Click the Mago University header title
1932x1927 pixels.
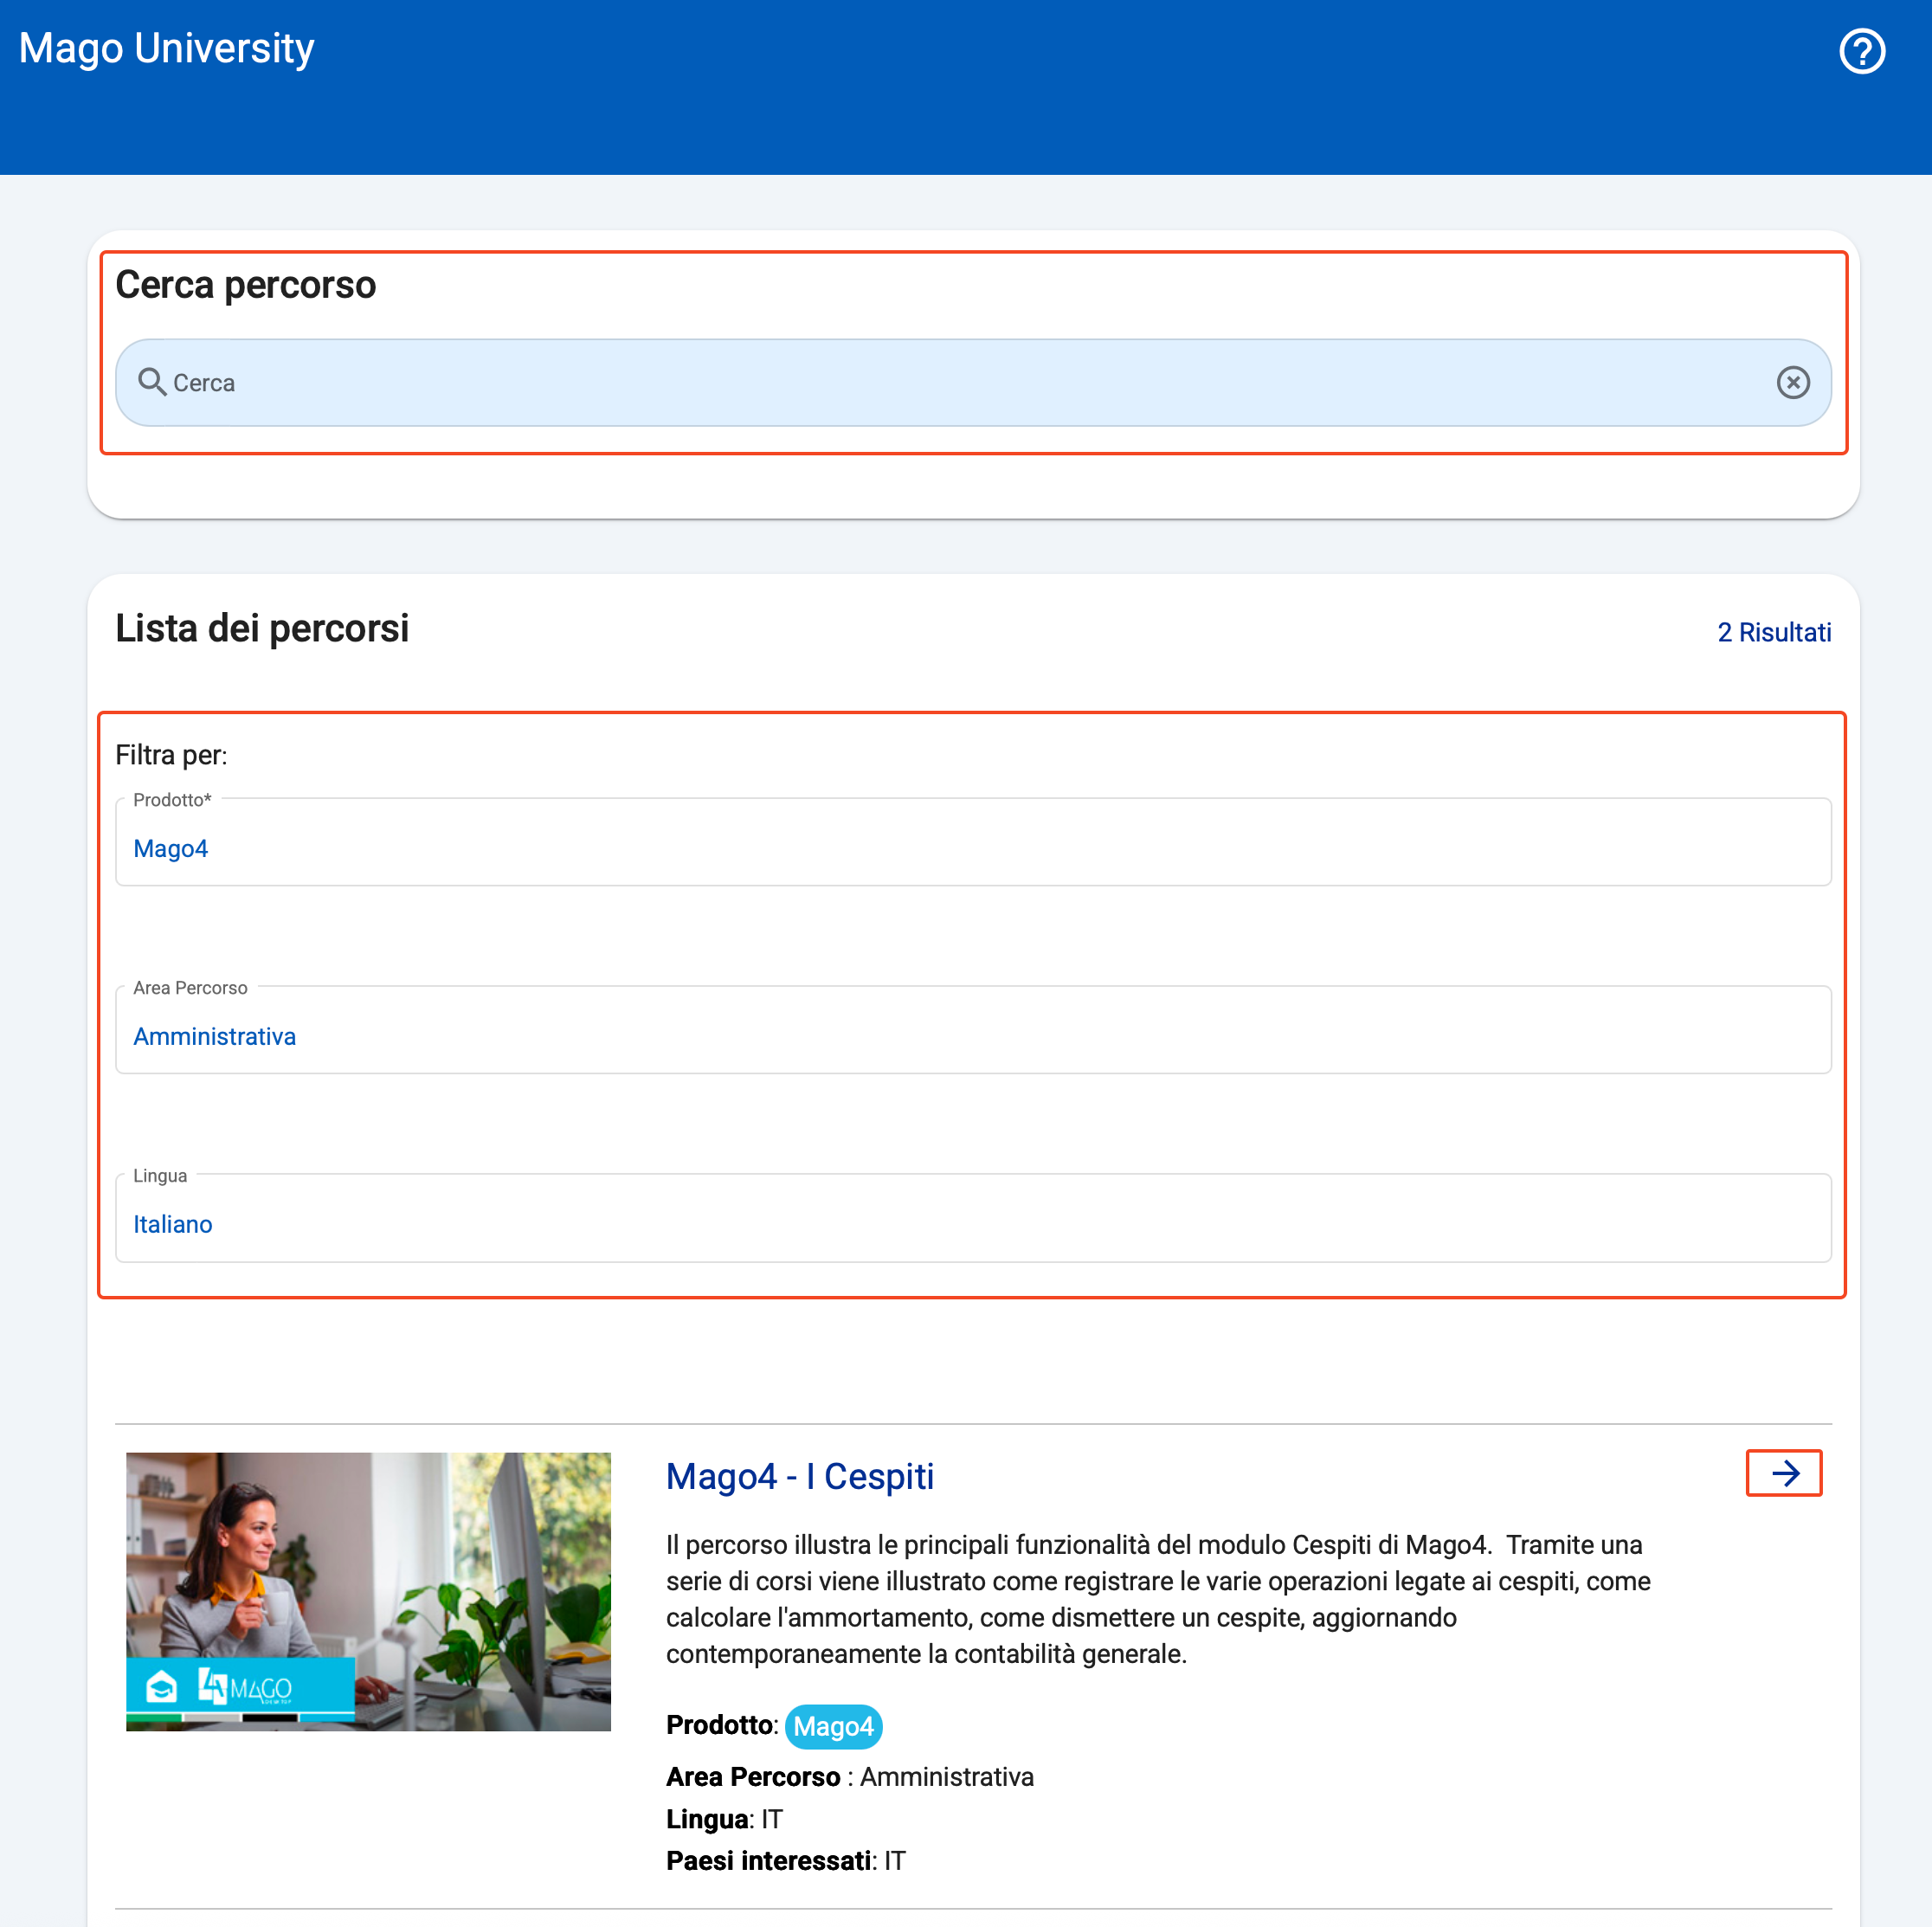[x=166, y=49]
